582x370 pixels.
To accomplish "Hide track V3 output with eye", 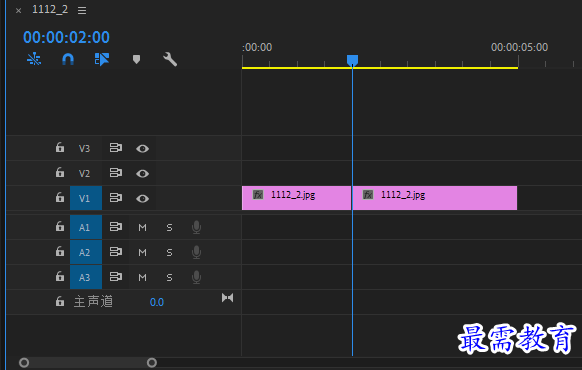I will (x=142, y=149).
